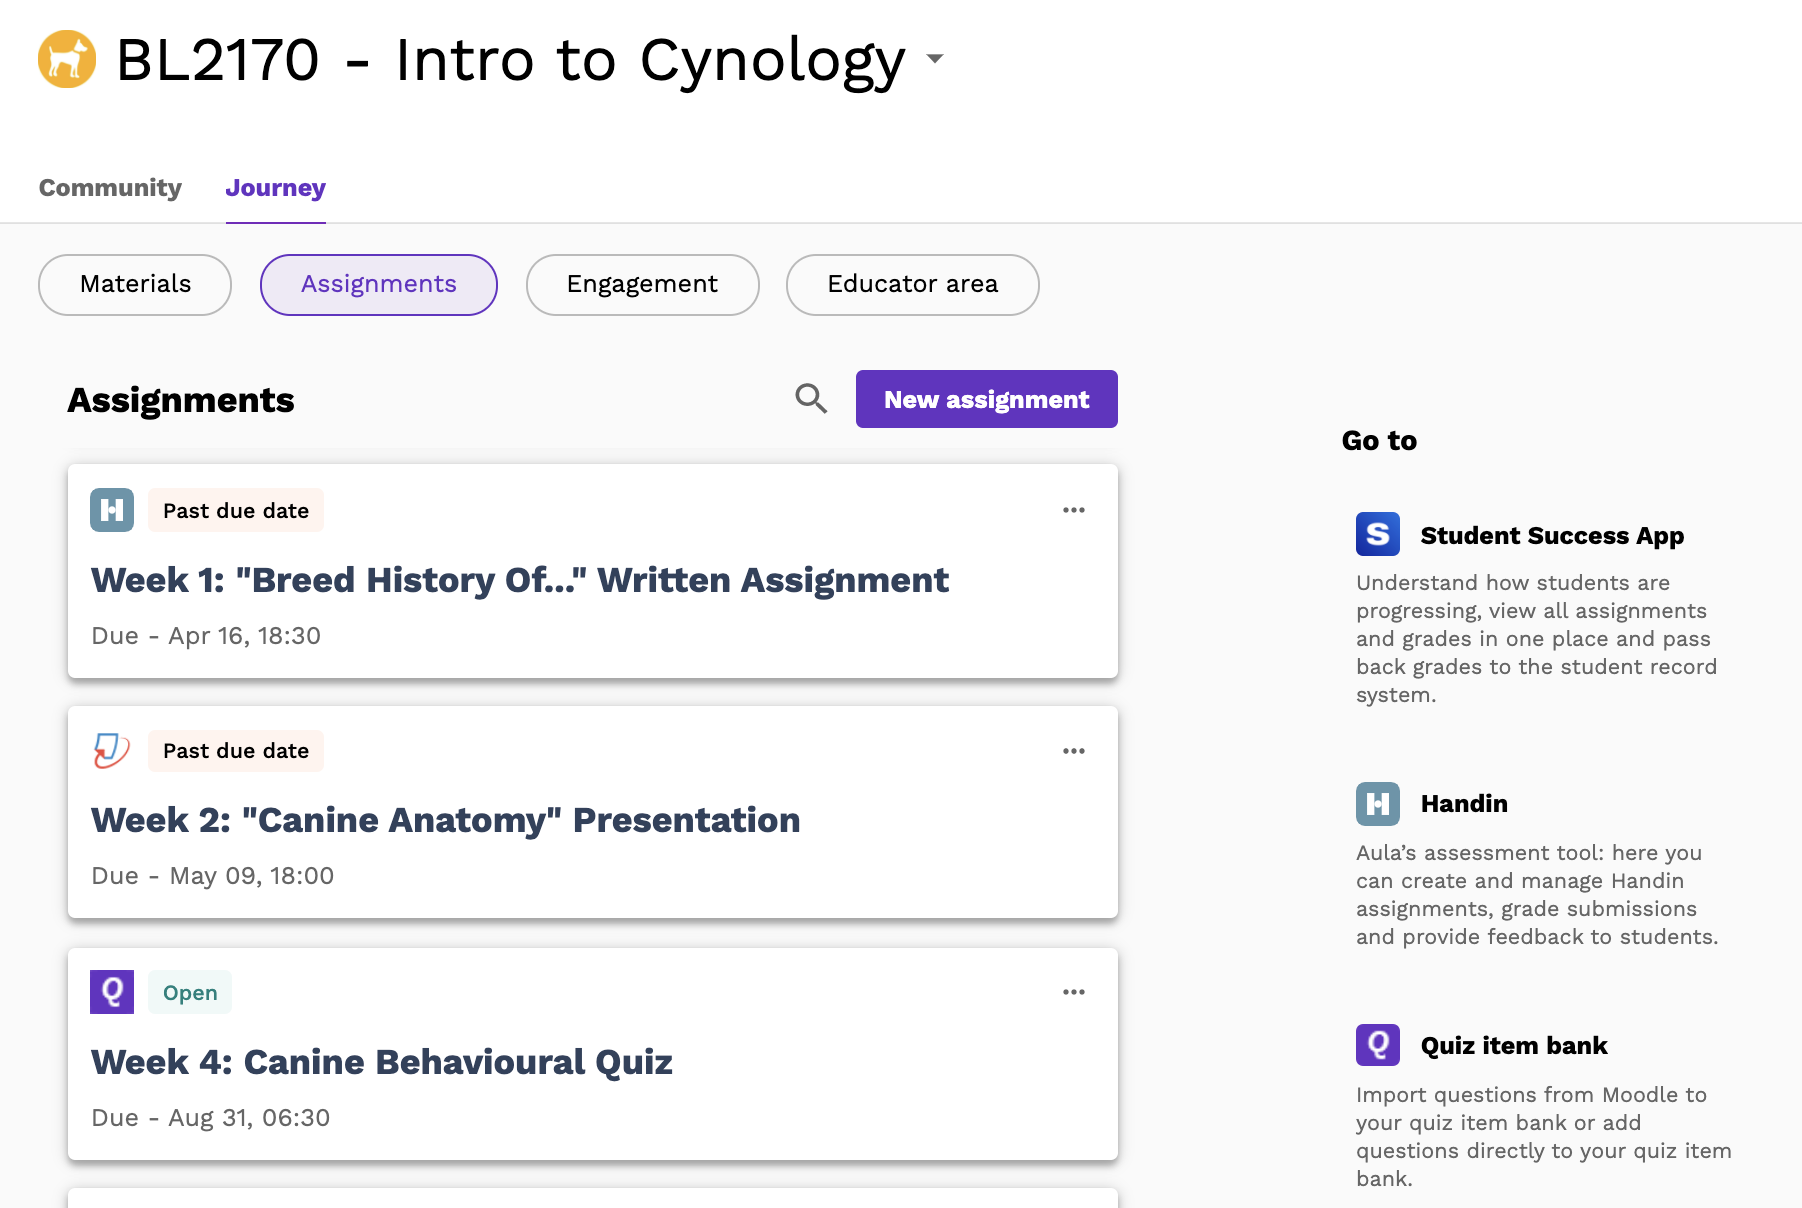Click the Turnitin icon on Week 2 card

(x=112, y=750)
